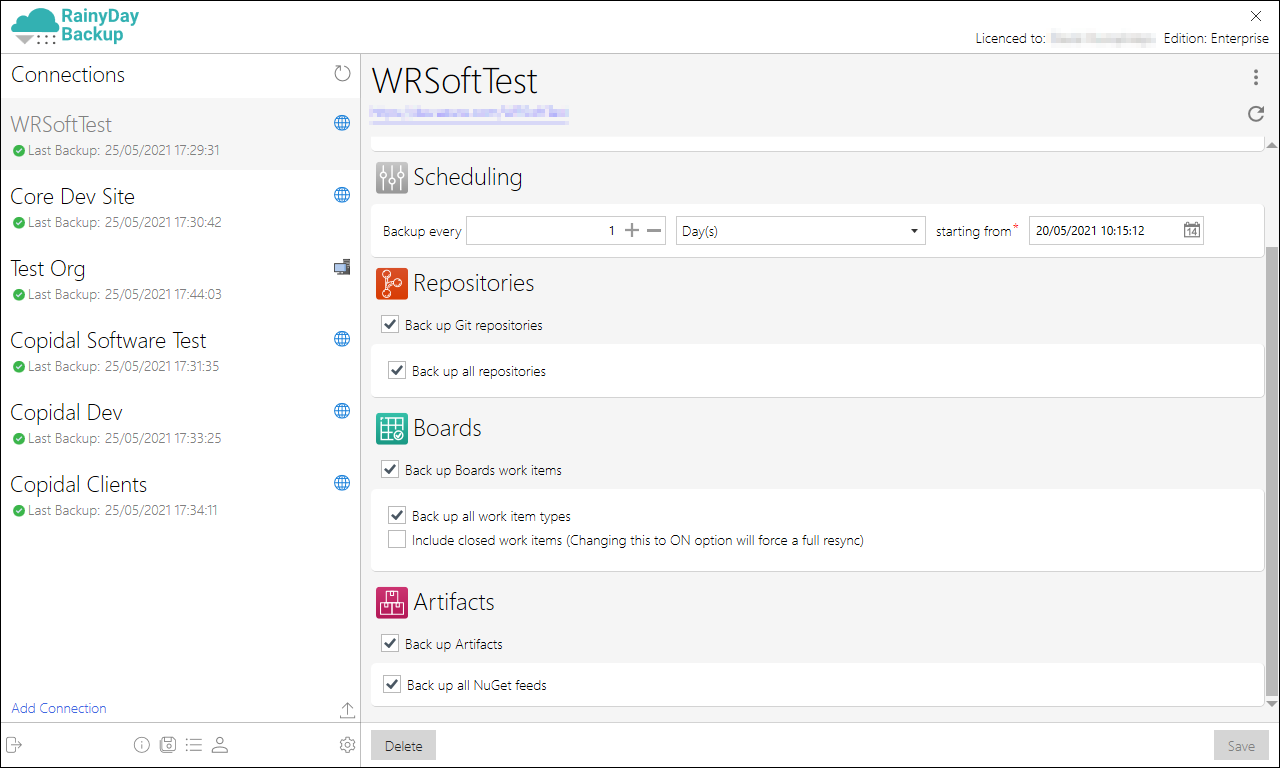Viewport: 1280px width, 768px height.
Task: Click the Connections heading
Action: coord(68,74)
